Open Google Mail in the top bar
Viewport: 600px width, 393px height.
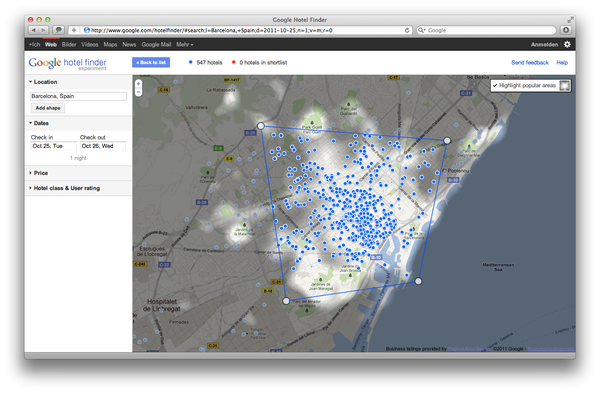click(156, 45)
